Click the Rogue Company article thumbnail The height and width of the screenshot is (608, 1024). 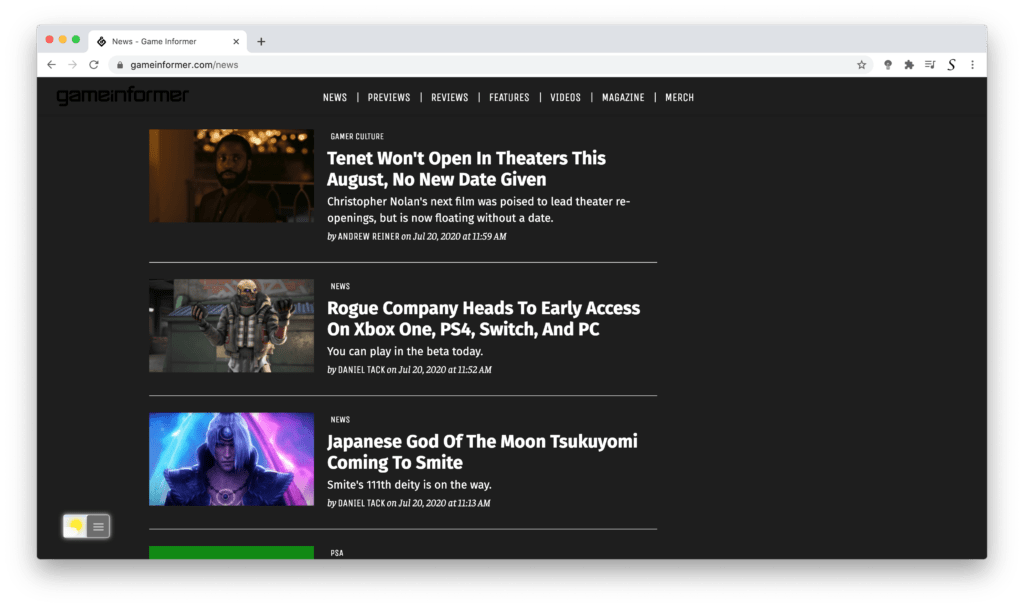[x=231, y=326]
